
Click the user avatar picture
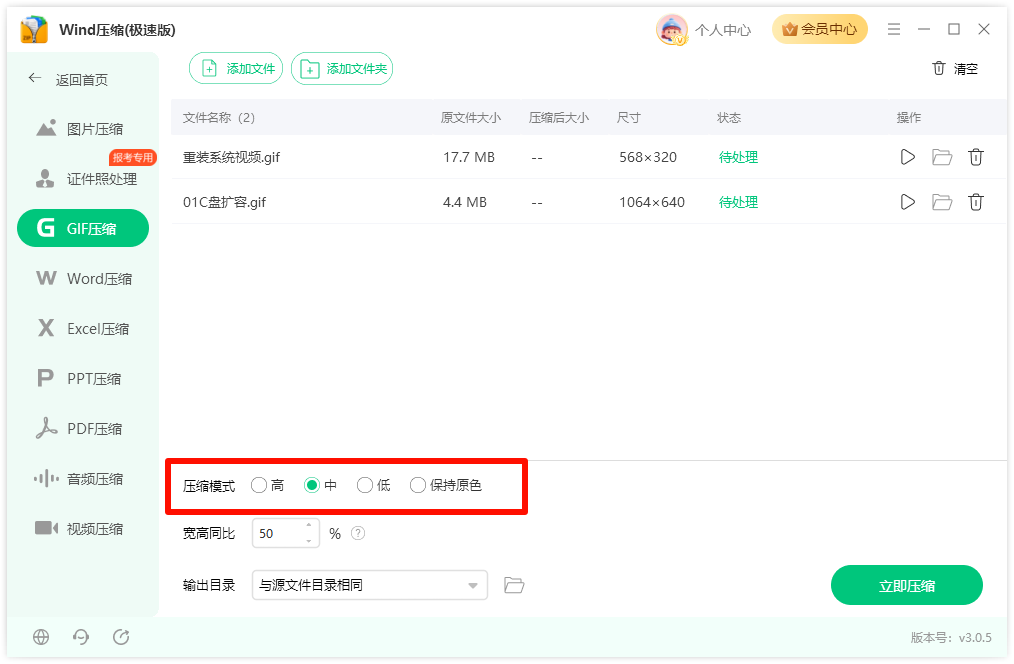click(x=671, y=30)
